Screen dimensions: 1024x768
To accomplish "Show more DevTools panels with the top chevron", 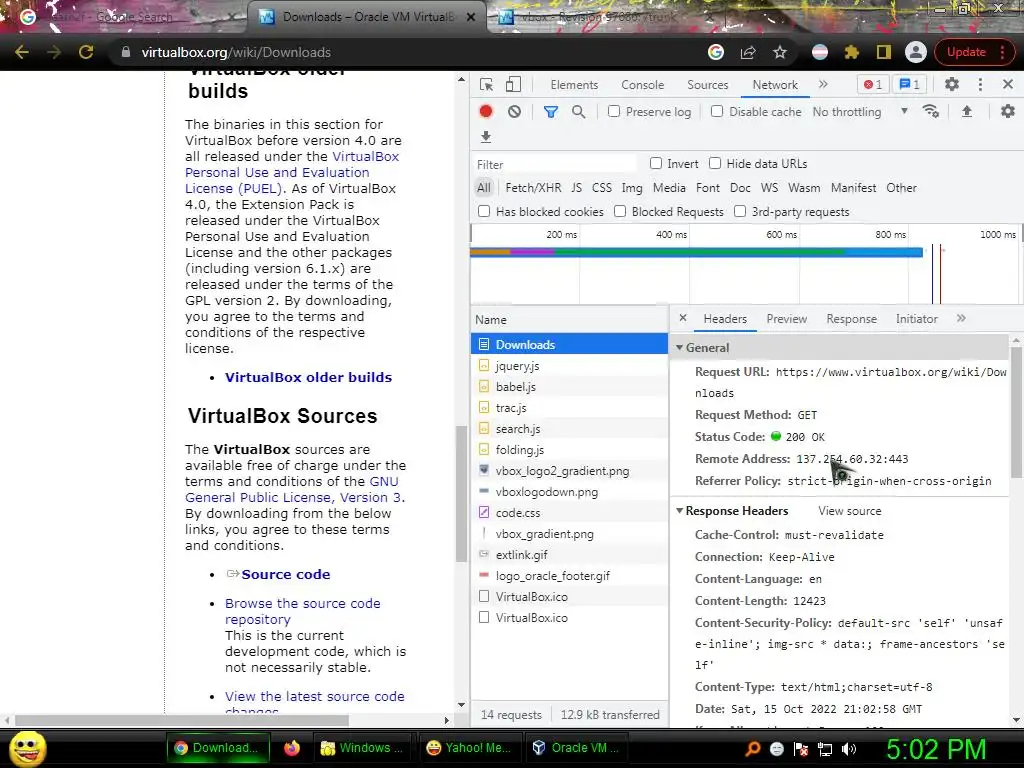I will click(x=824, y=84).
